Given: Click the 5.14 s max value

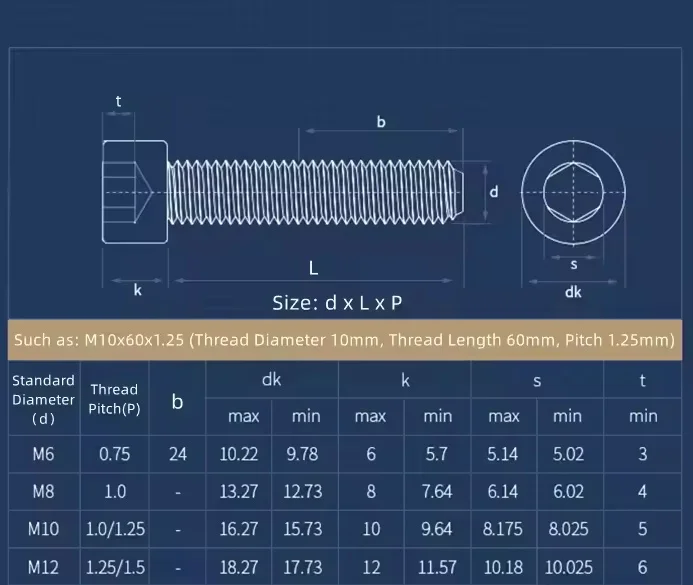Looking at the screenshot, I should tap(503, 454).
